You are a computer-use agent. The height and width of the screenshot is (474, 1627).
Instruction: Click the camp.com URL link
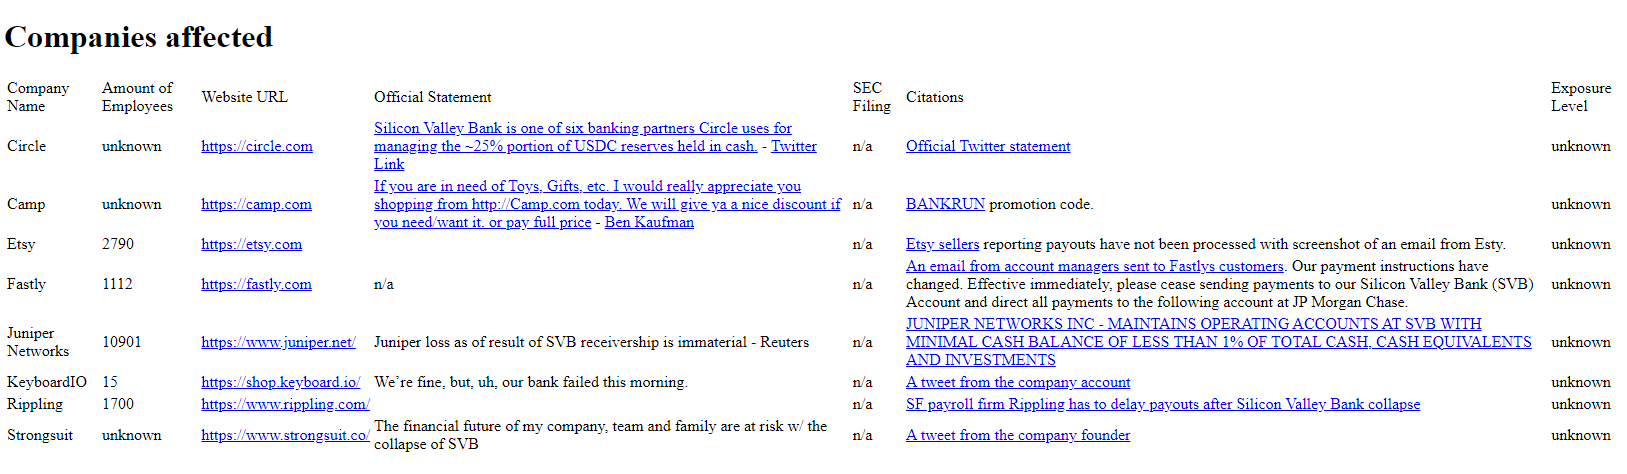256,204
